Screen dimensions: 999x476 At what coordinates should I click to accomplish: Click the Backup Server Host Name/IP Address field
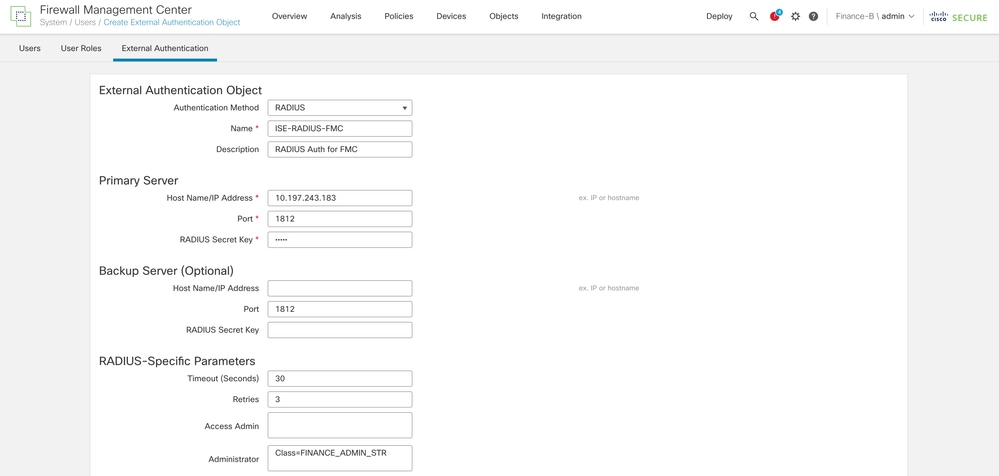tap(340, 289)
